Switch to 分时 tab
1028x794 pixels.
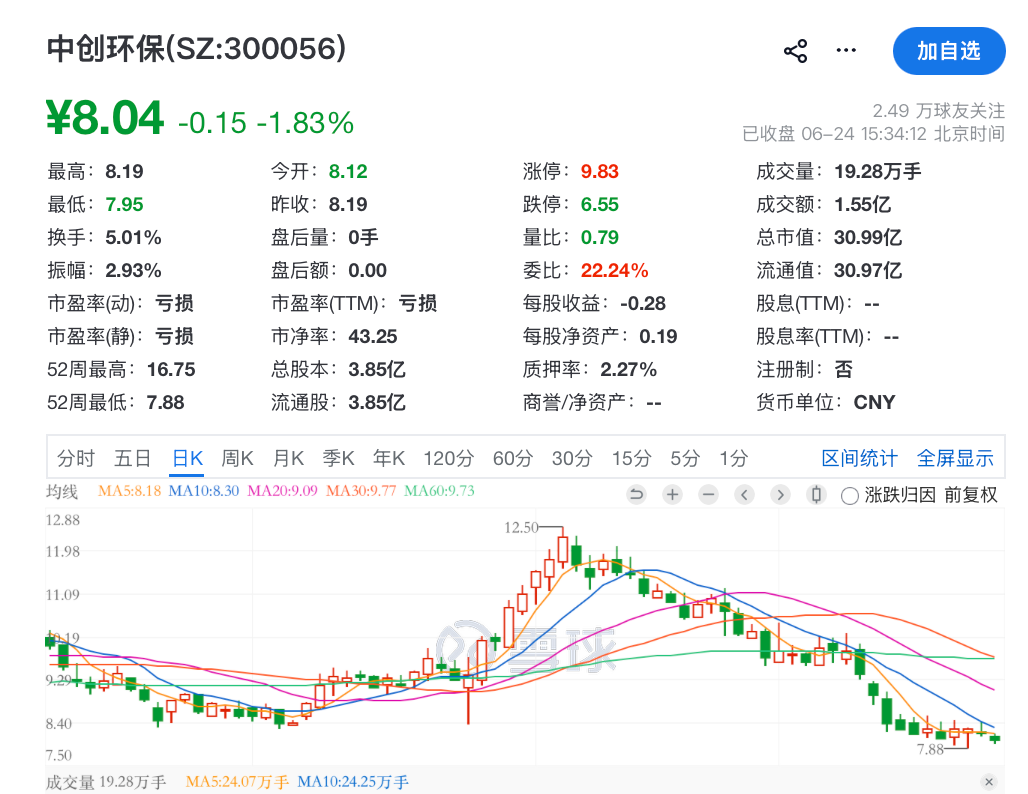click(x=76, y=458)
